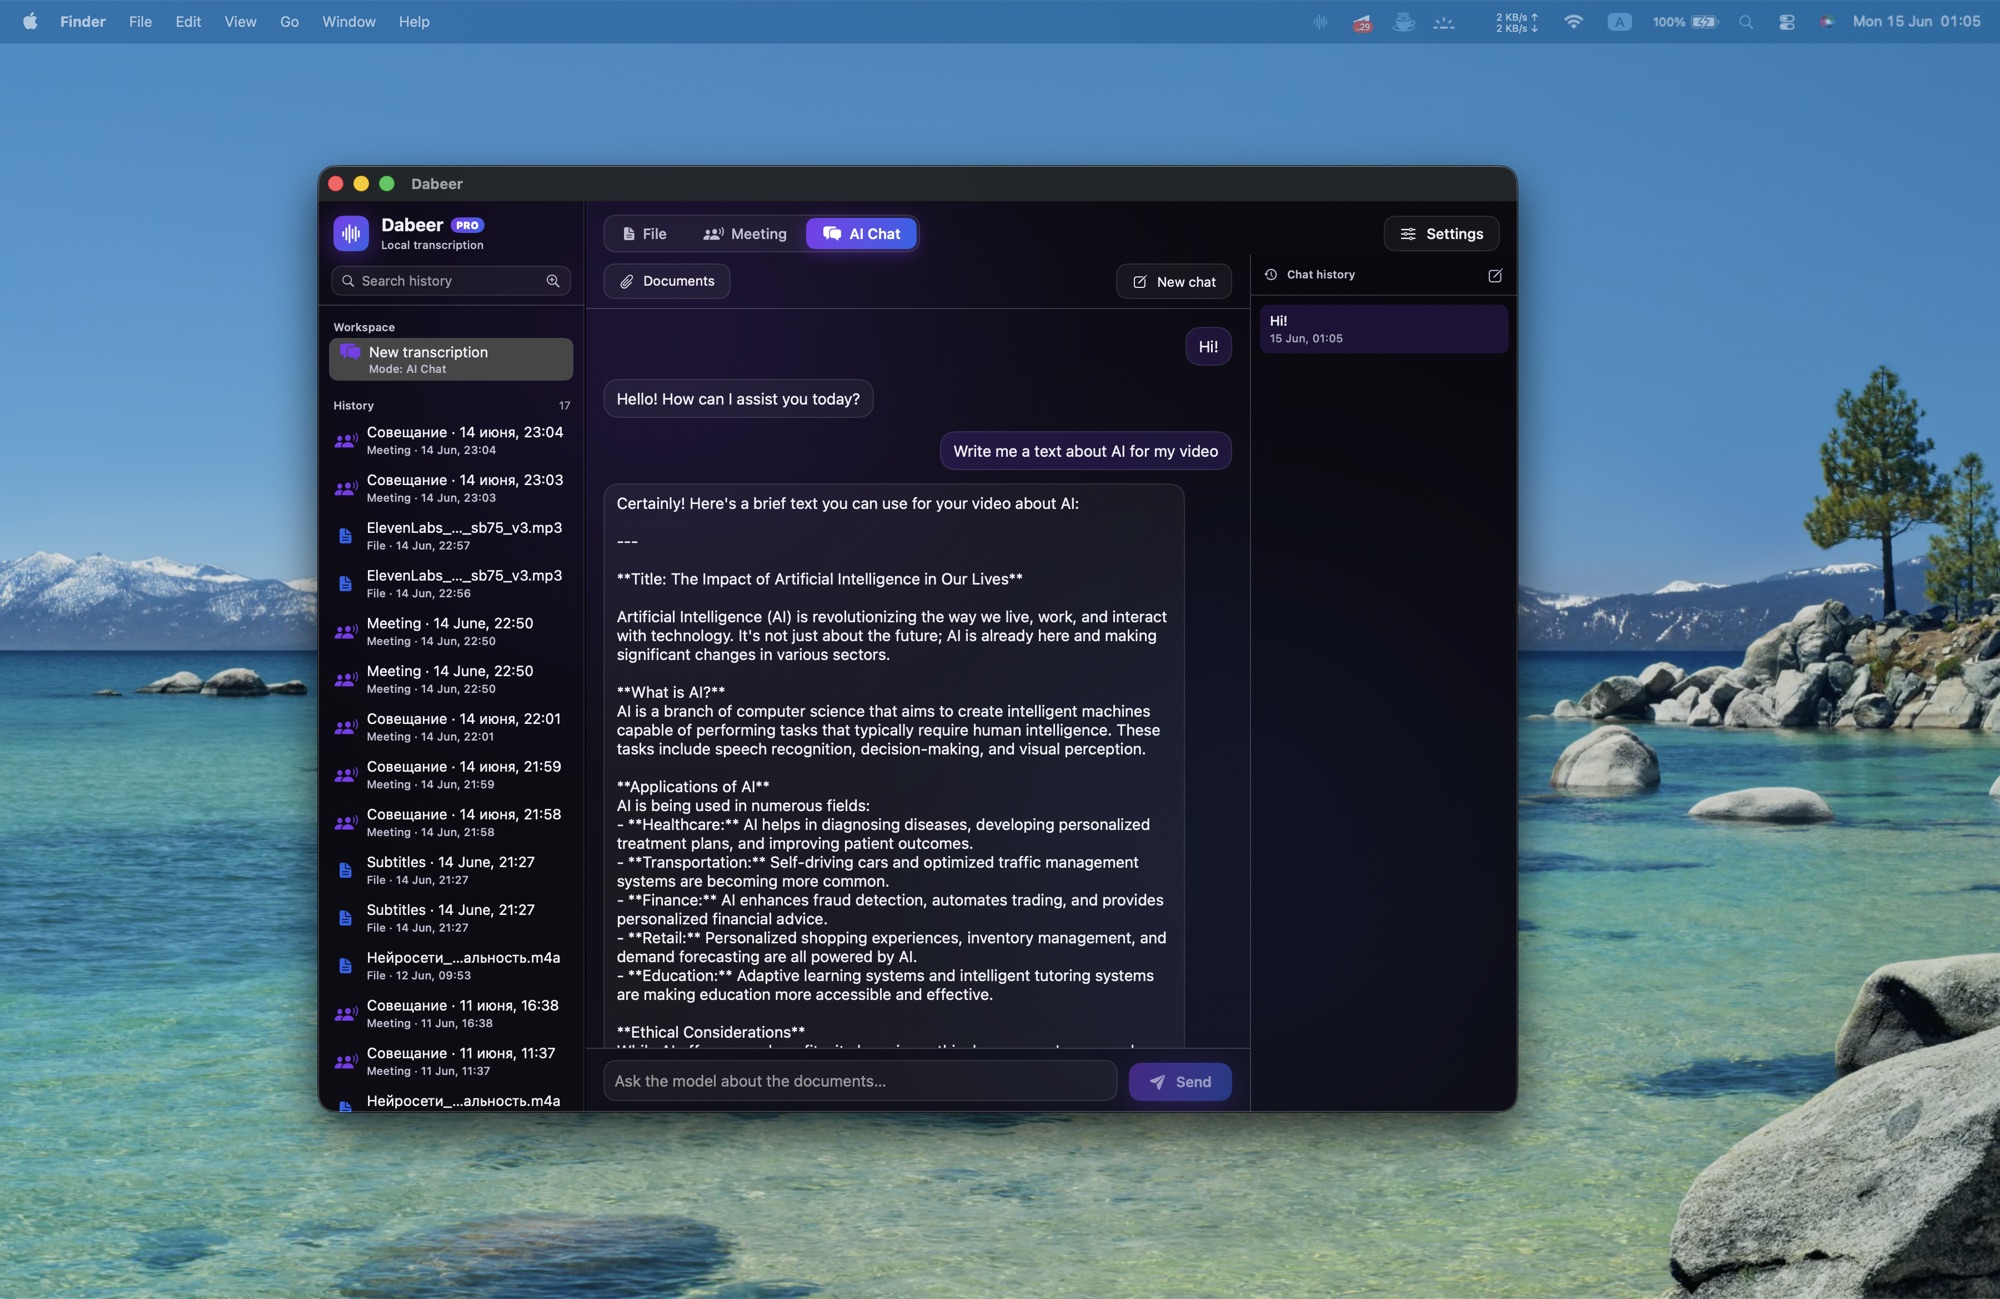
Task: Open the Settings button
Action: [x=1441, y=234]
